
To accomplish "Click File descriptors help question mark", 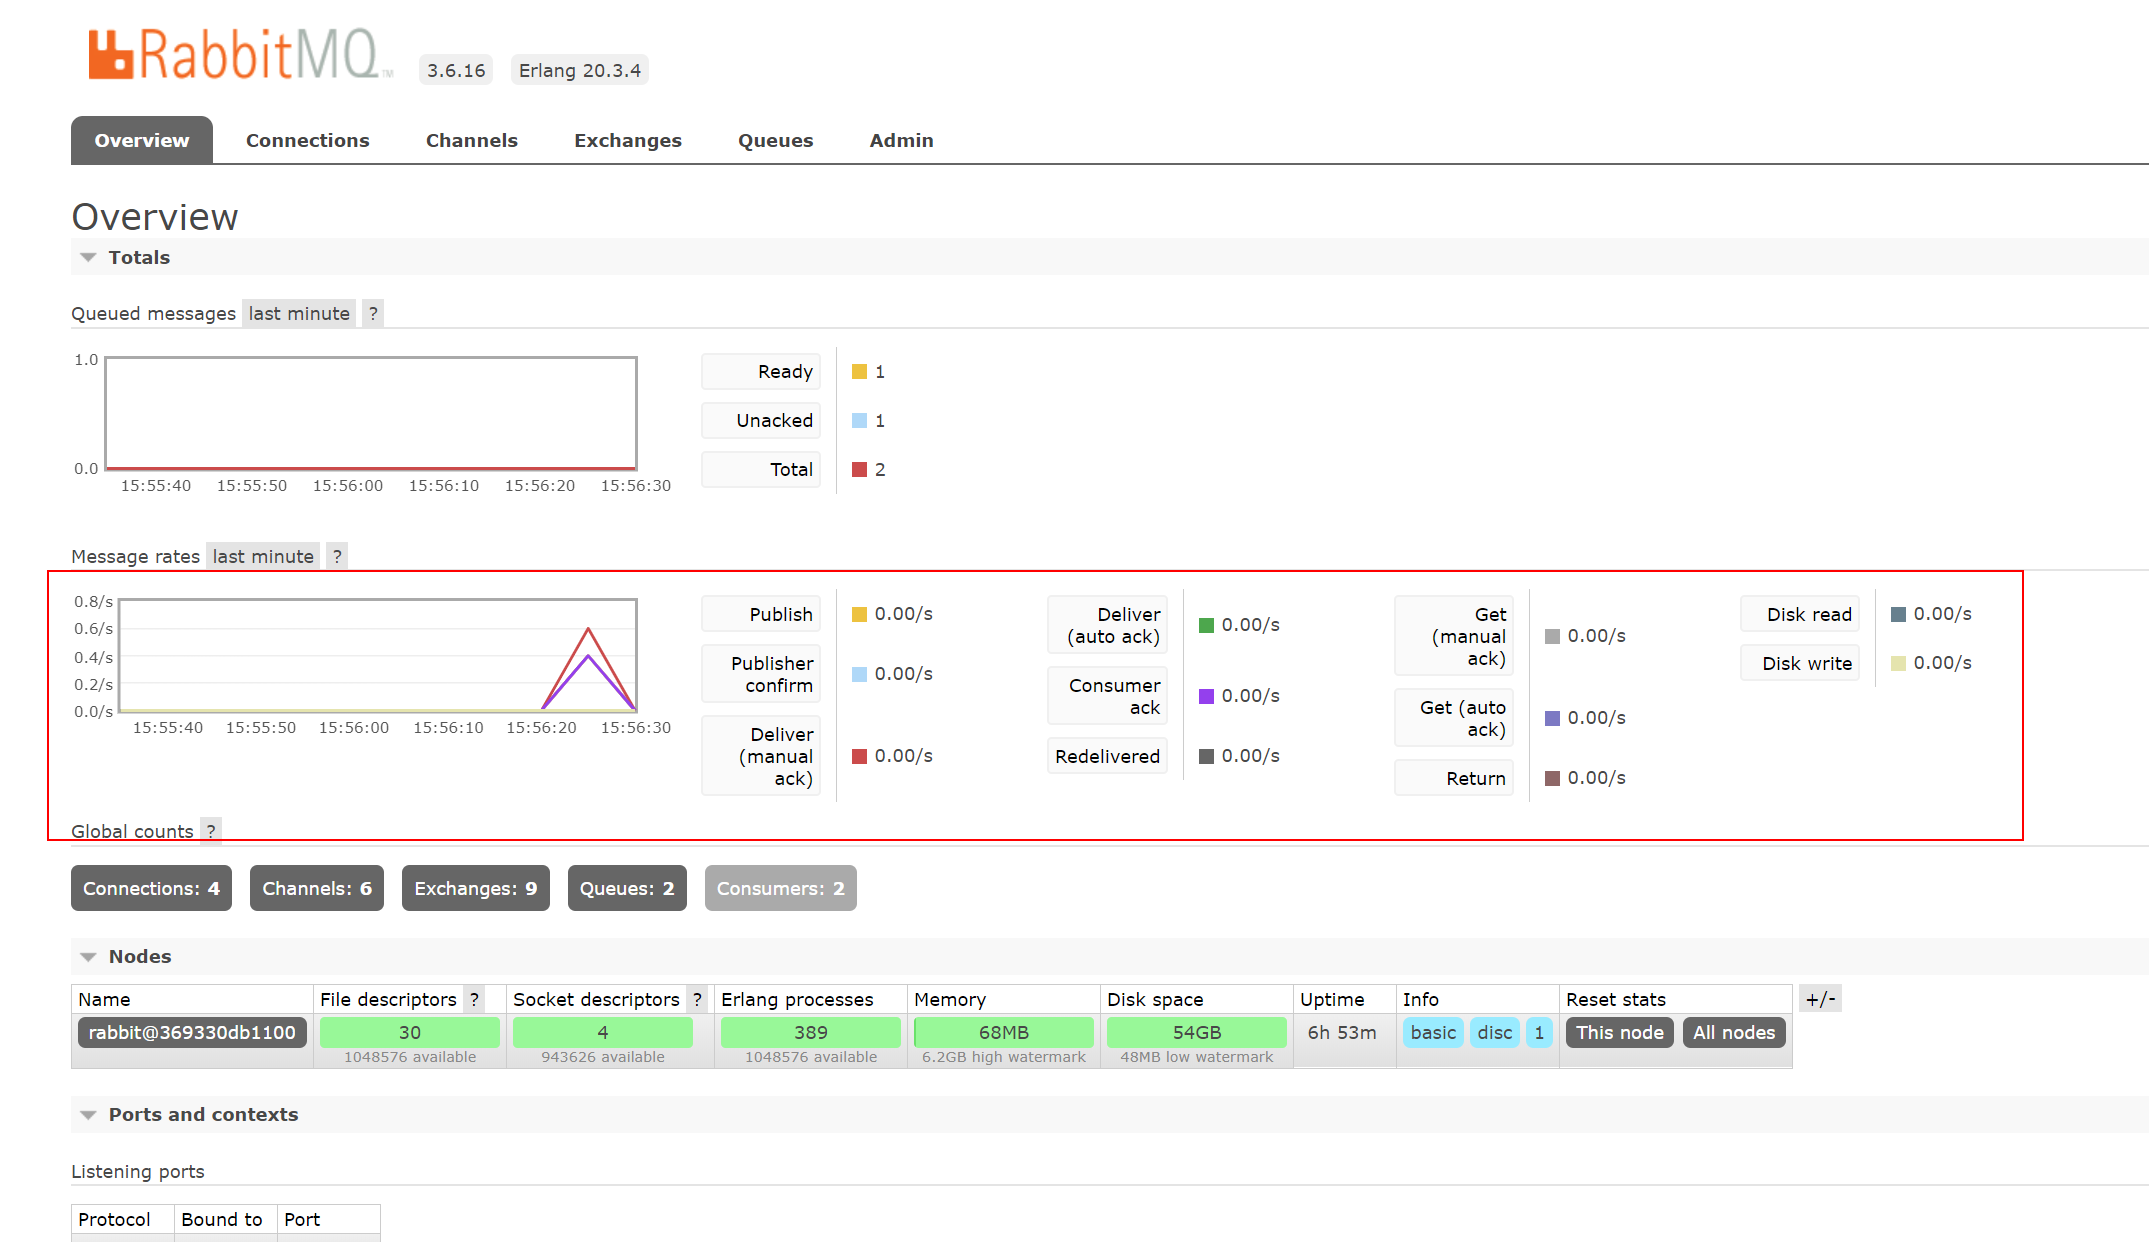I will coord(475,999).
